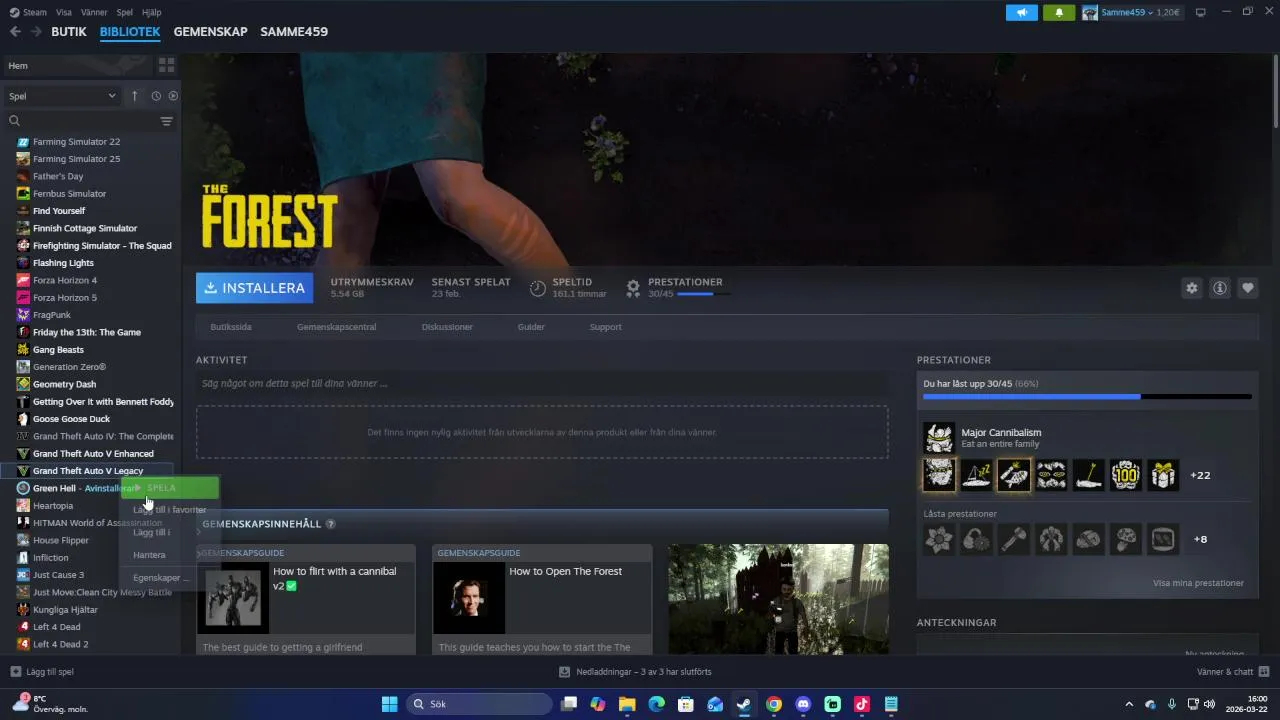This screenshot has height=720, width=1280.
Task: Open the Support link
Action: point(605,327)
